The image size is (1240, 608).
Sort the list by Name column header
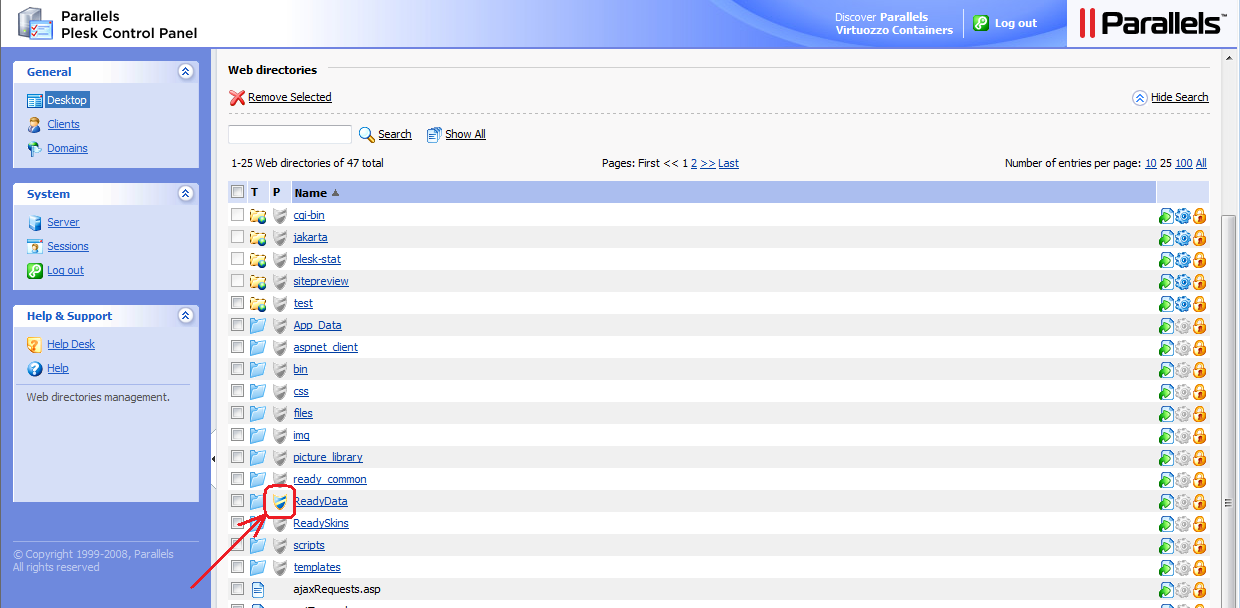coord(311,192)
